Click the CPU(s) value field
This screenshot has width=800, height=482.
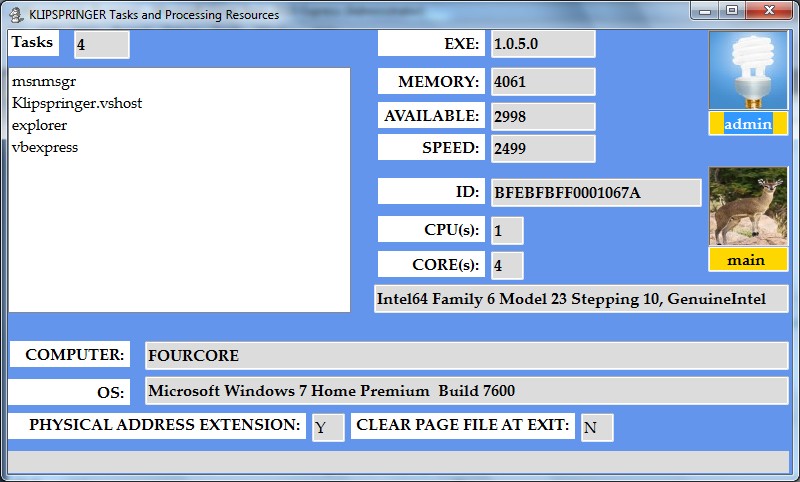(507, 231)
